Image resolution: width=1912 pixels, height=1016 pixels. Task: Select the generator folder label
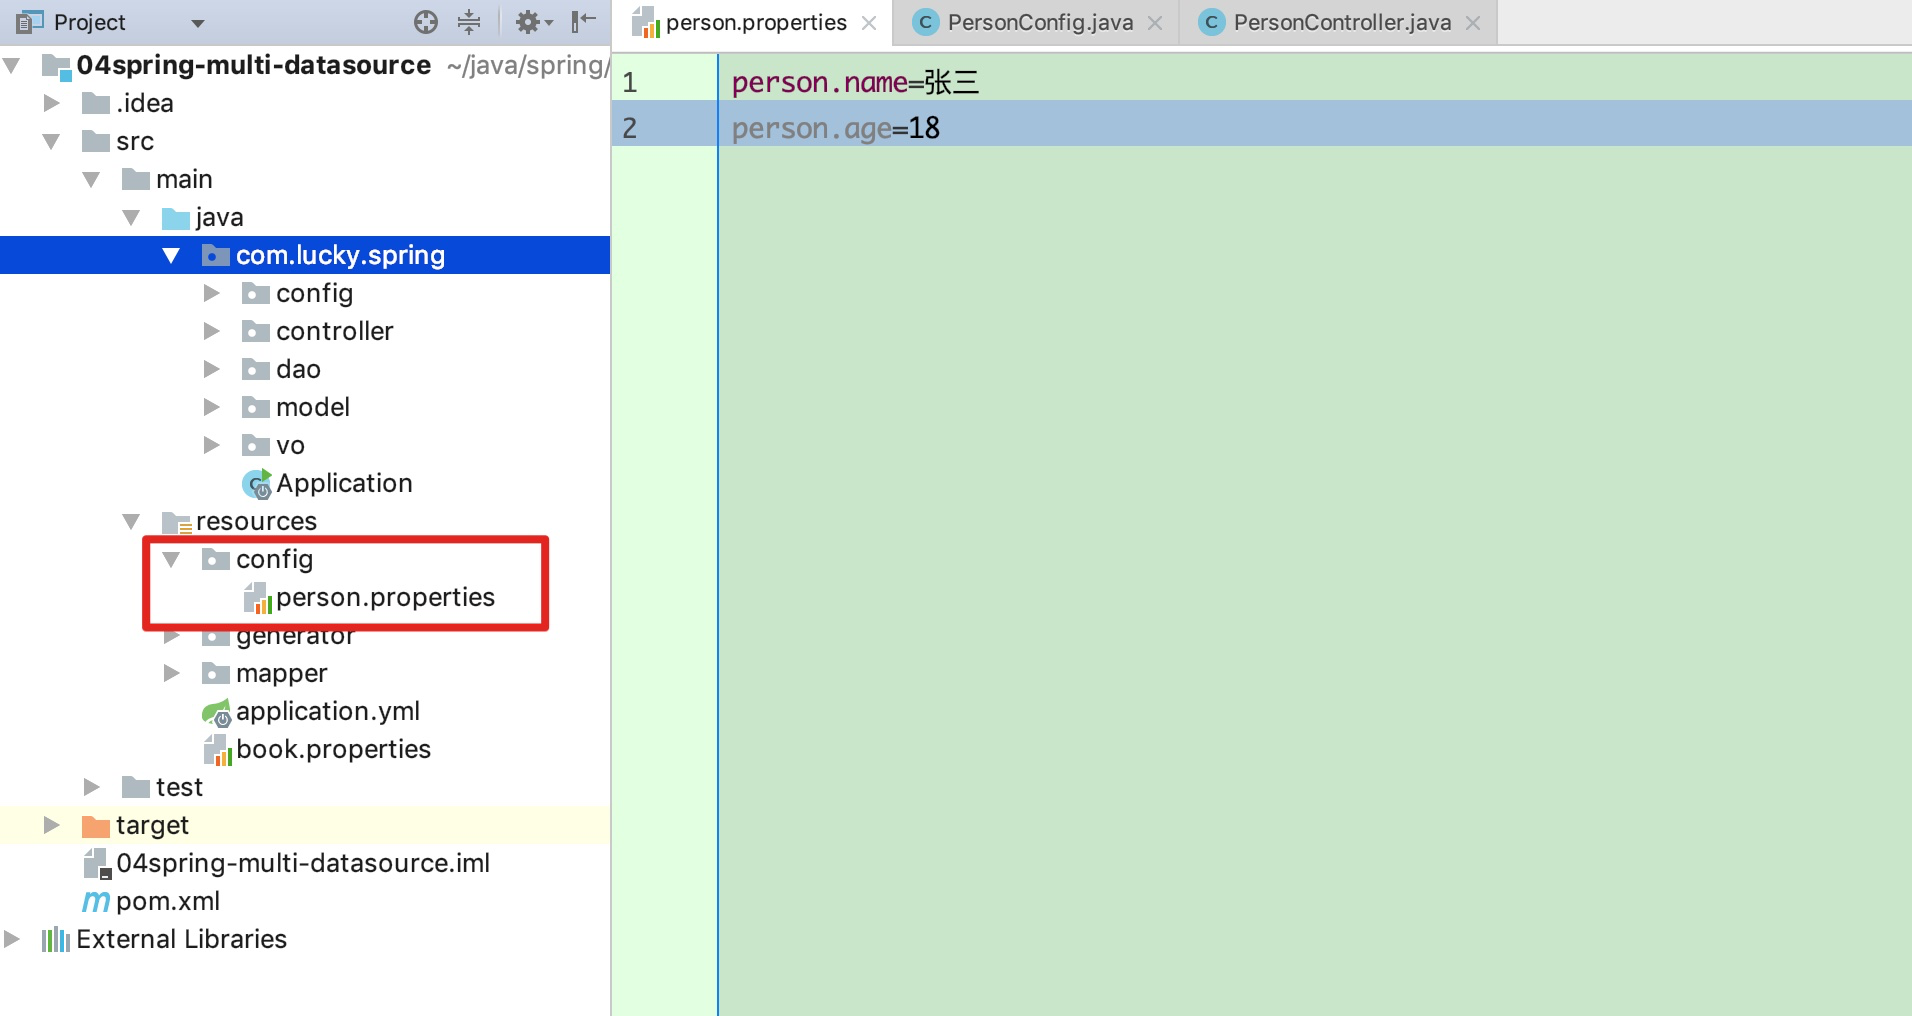295,638
